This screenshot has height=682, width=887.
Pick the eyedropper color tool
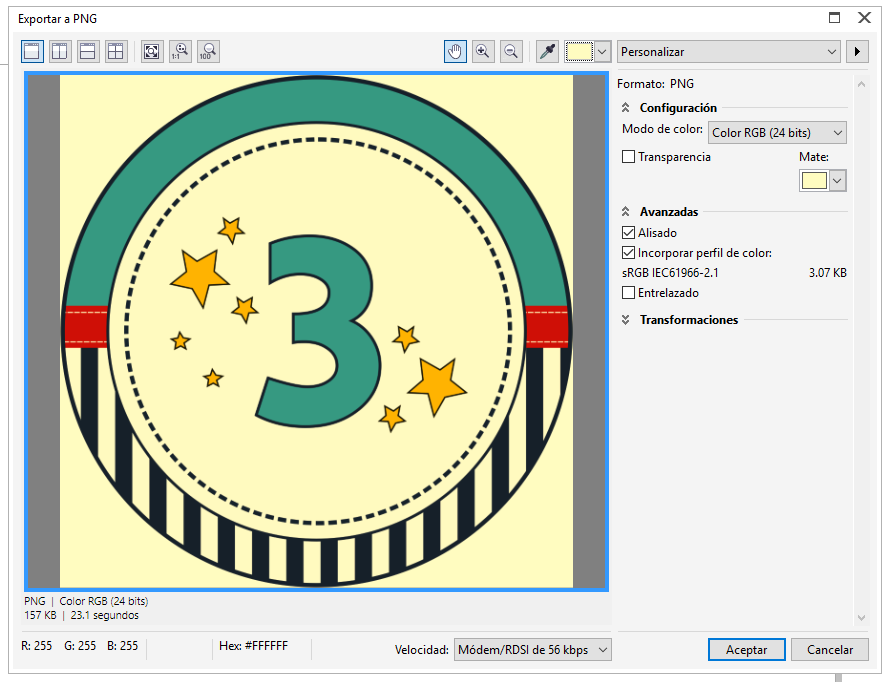point(547,51)
